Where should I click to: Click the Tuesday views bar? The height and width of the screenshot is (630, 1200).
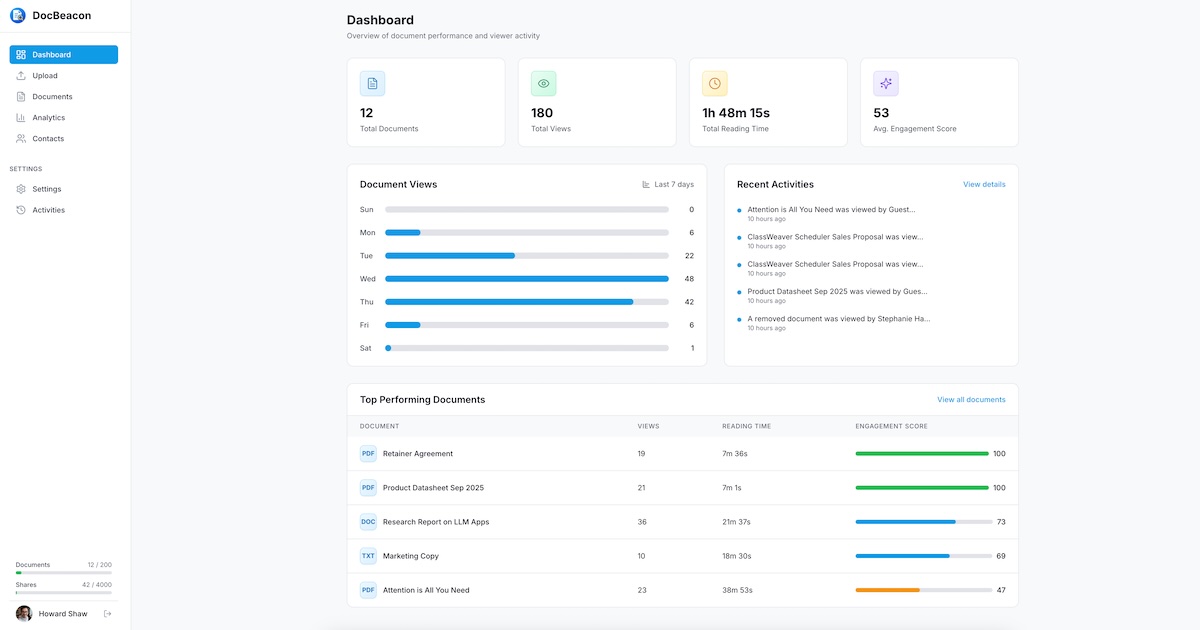tap(527, 256)
